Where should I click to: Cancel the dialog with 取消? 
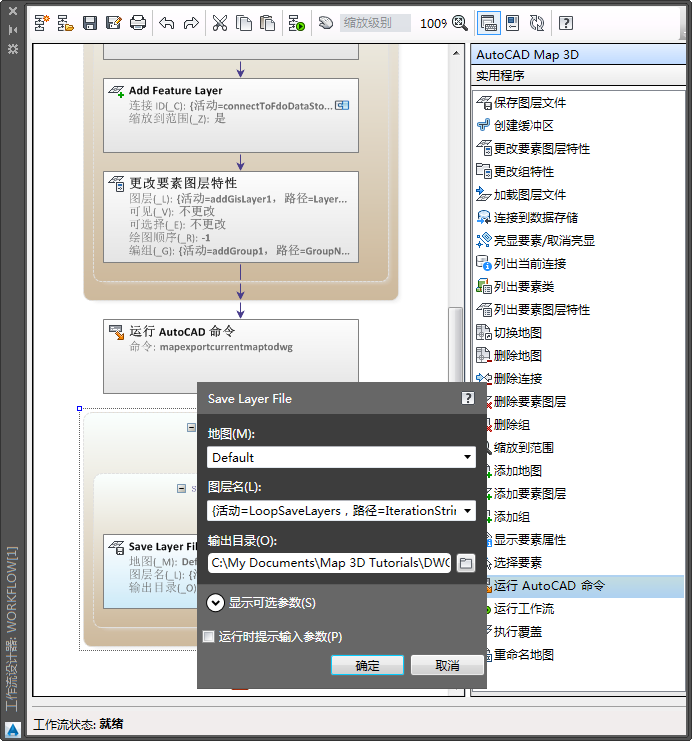(447, 665)
